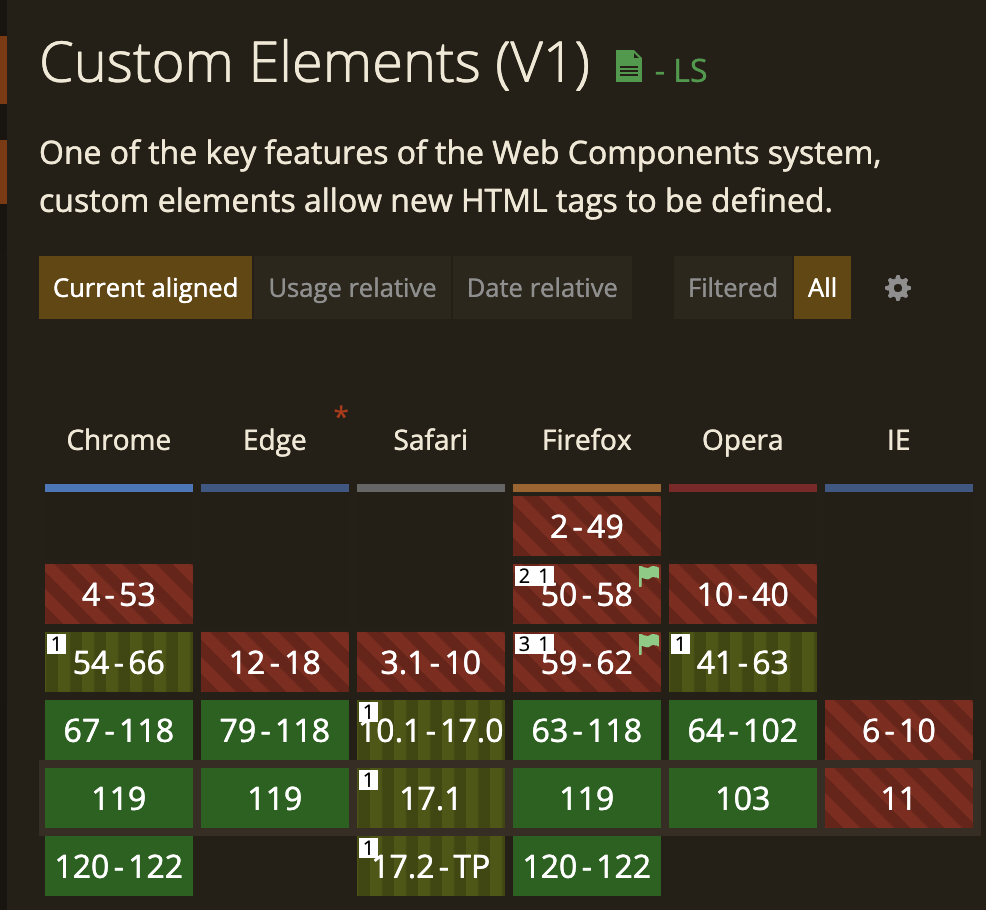The height and width of the screenshot is (910, 986).
Task: Switch to Usage relative view
Action: (352, 287)
